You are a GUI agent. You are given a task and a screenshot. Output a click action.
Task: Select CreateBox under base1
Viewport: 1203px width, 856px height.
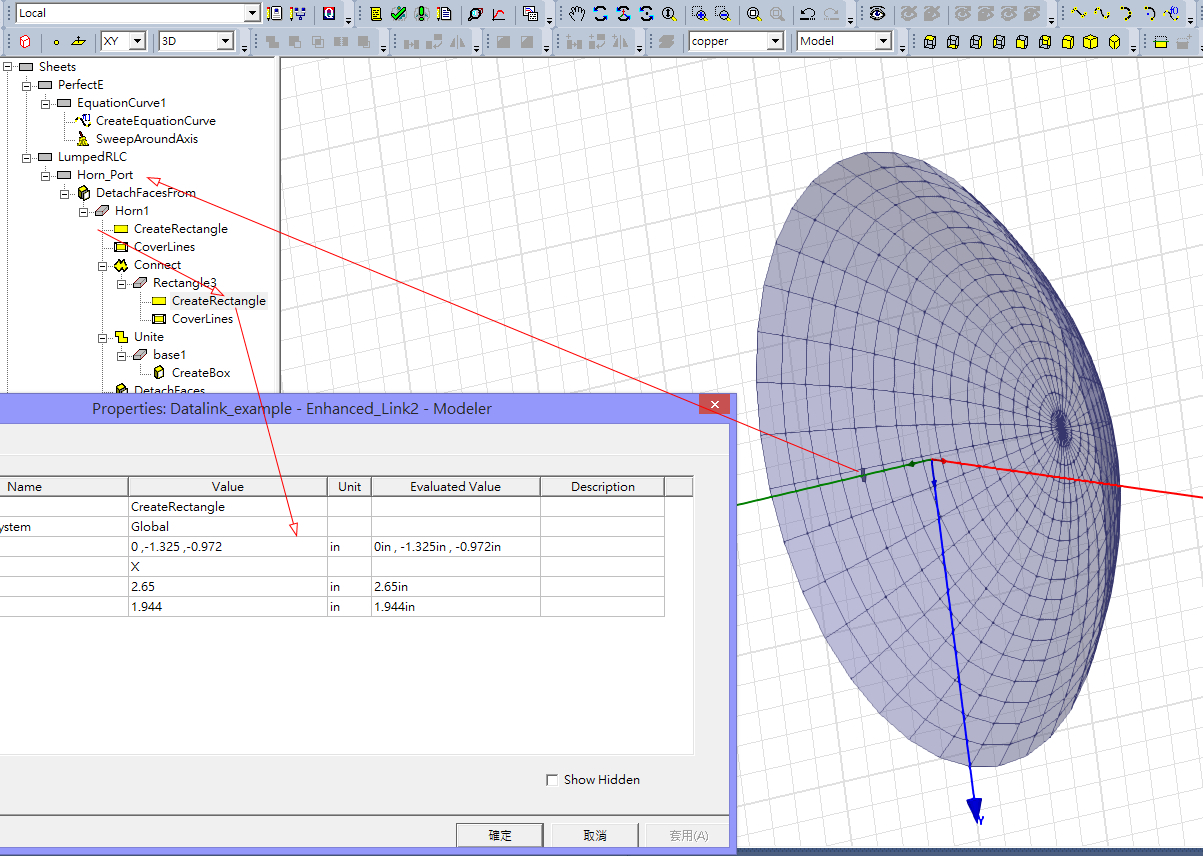point(201,373)
